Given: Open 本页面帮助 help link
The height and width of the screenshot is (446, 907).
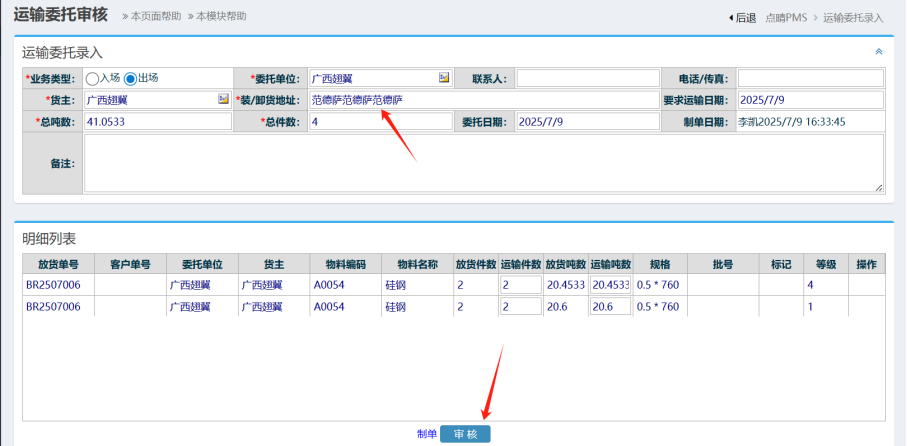Looking at the screenshot, I should click(152, 17).
